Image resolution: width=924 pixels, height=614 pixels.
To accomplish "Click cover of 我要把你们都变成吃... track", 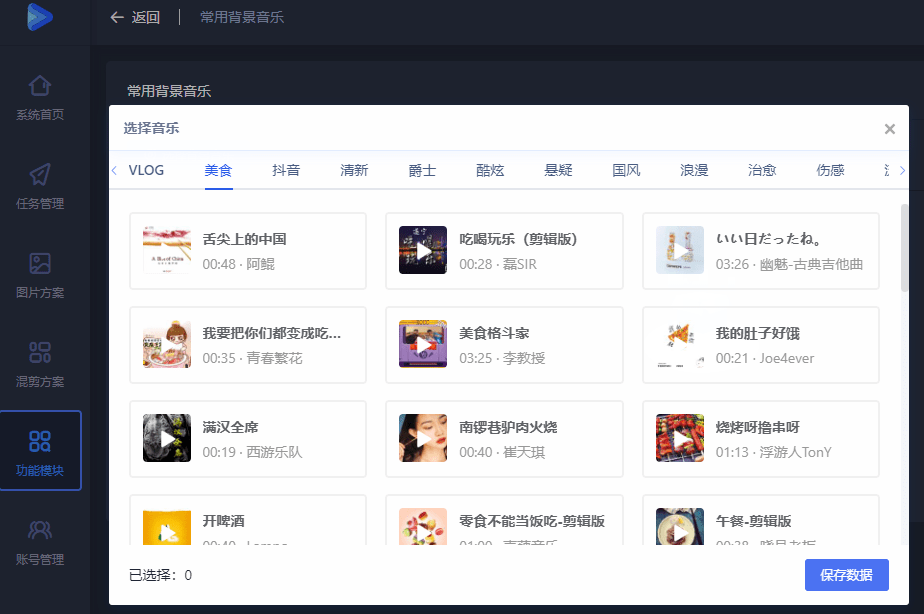I will pos(167,344).
